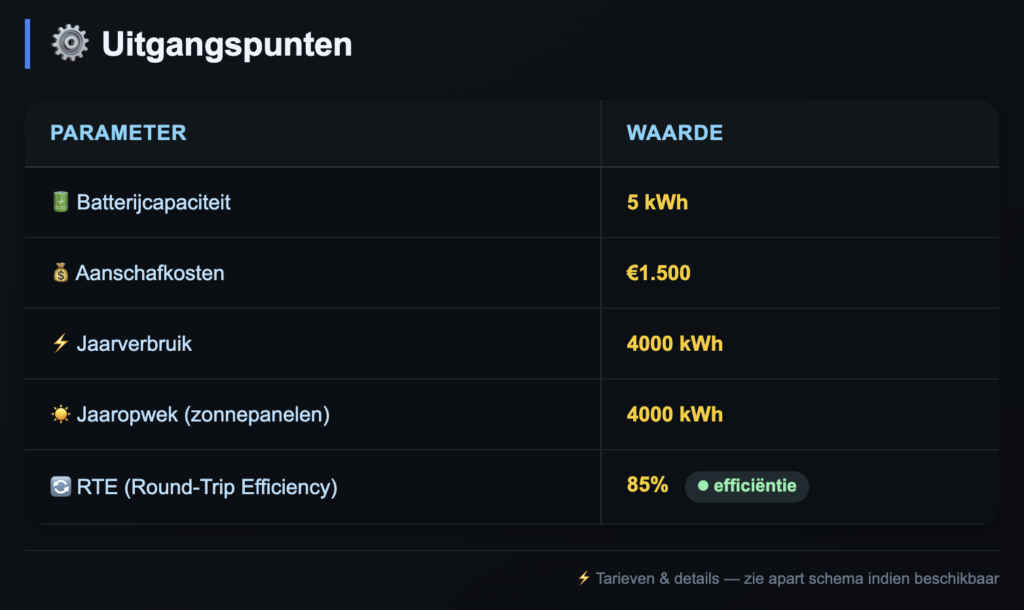Click the Uitgangspunten heading text
Screen dimensions: 1024x610
[x=227, y=45]
